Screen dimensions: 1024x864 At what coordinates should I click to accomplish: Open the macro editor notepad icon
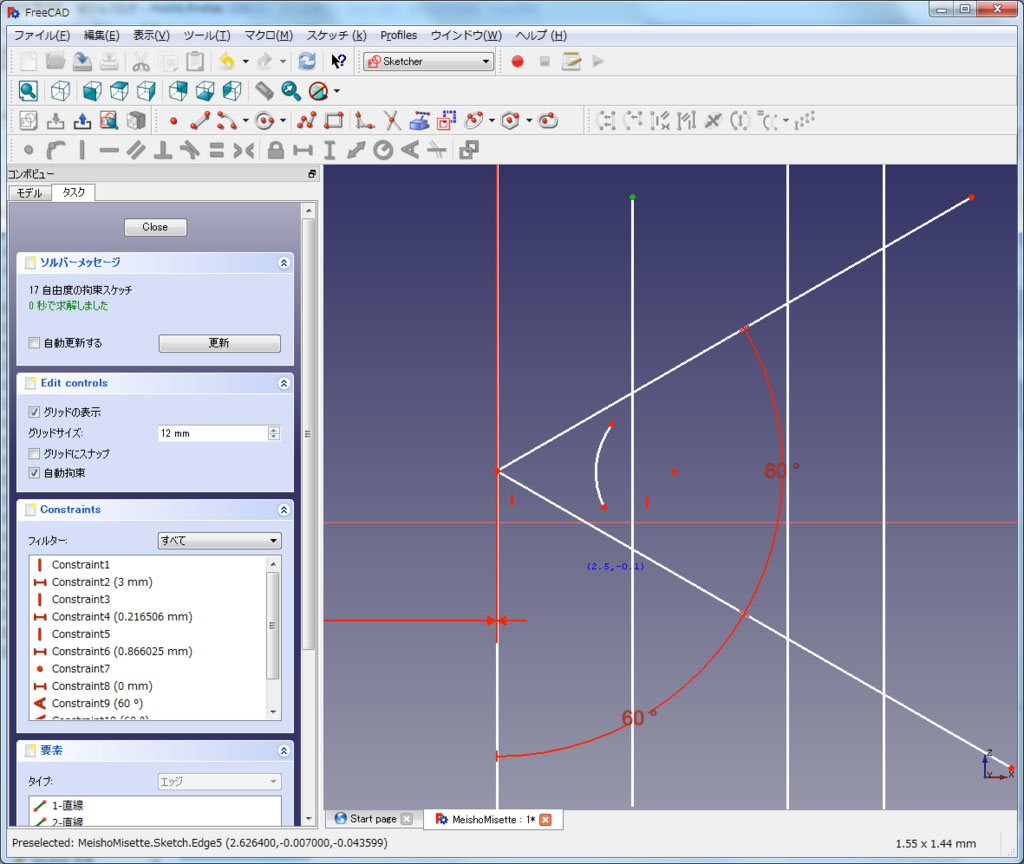(x=571, y=61)
